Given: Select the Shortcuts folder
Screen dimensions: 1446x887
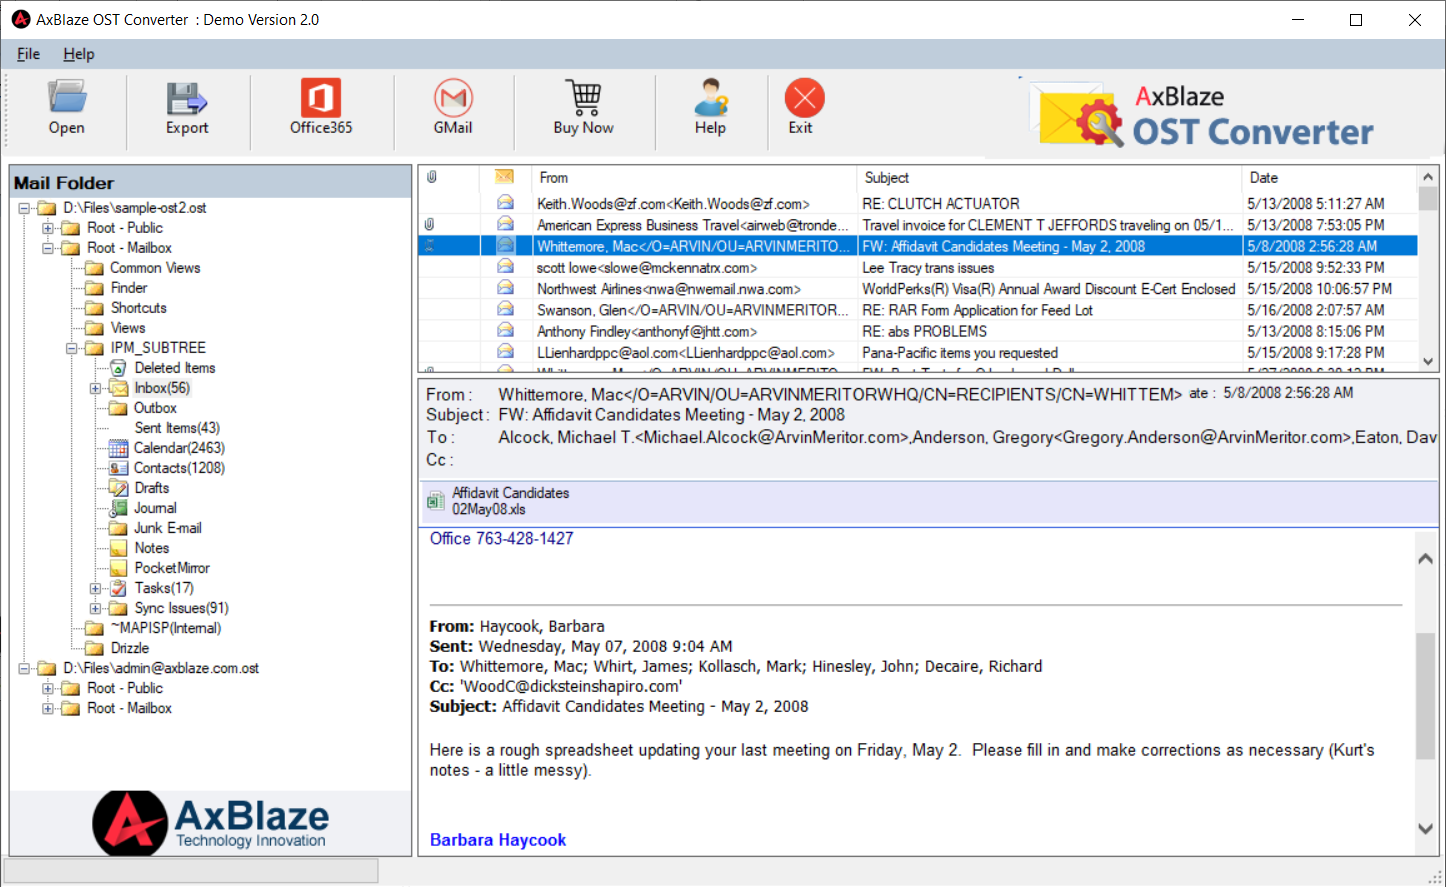Looking at the screenshot, I should tap(139, 308).
